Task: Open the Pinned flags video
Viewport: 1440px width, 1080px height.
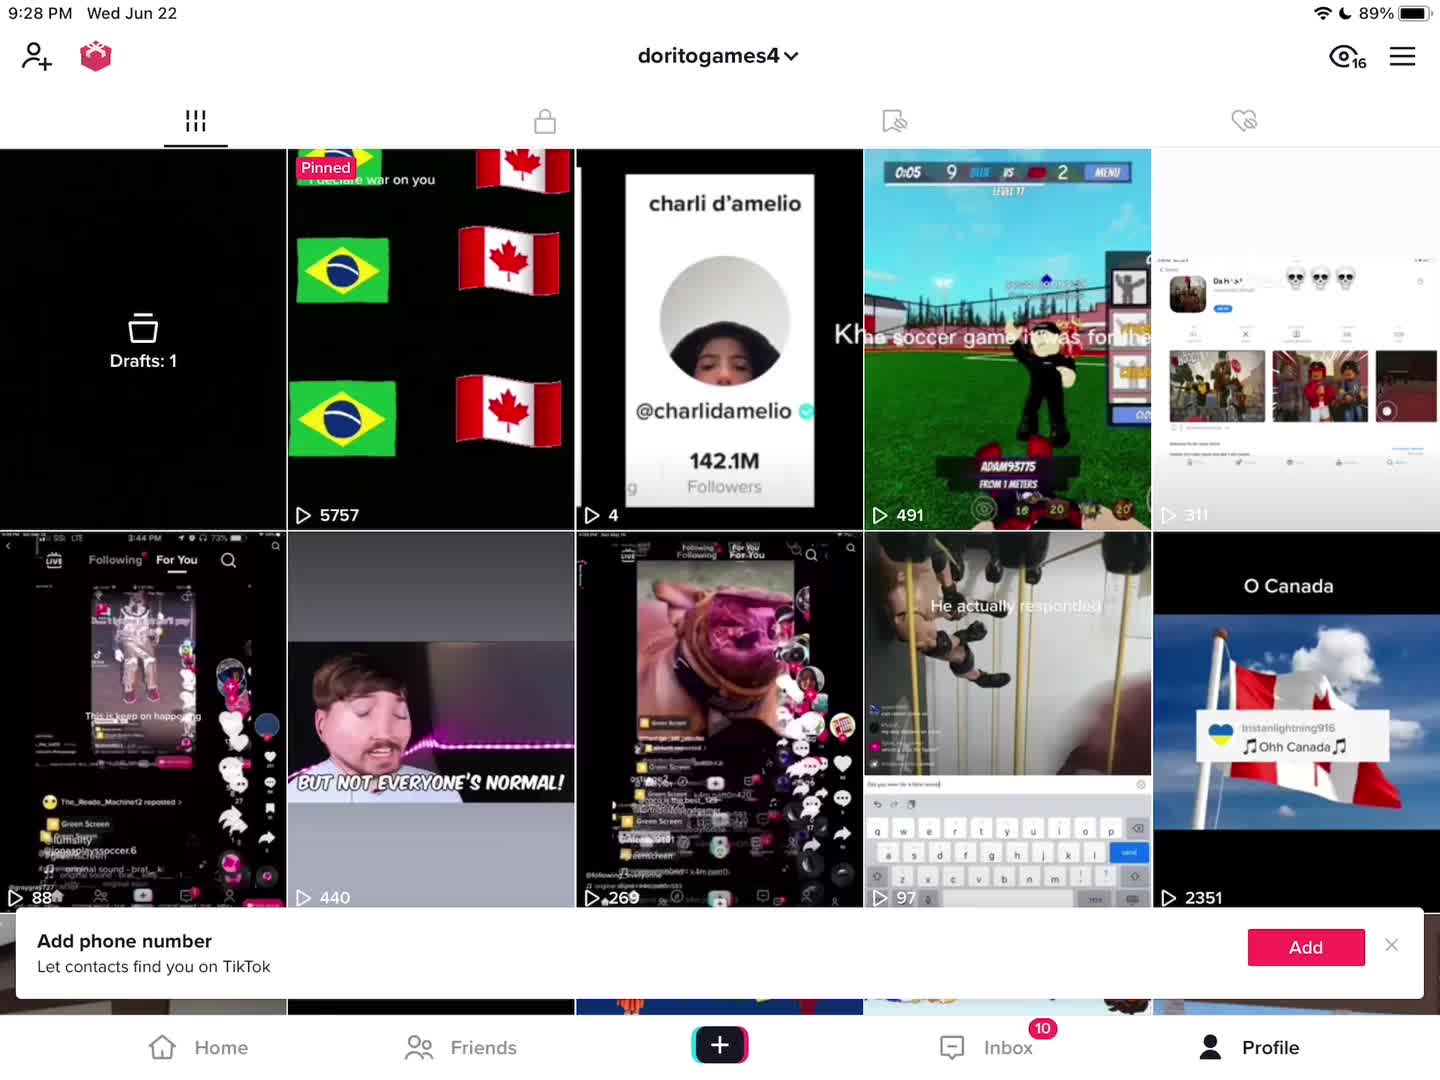Action: [431, 340]
